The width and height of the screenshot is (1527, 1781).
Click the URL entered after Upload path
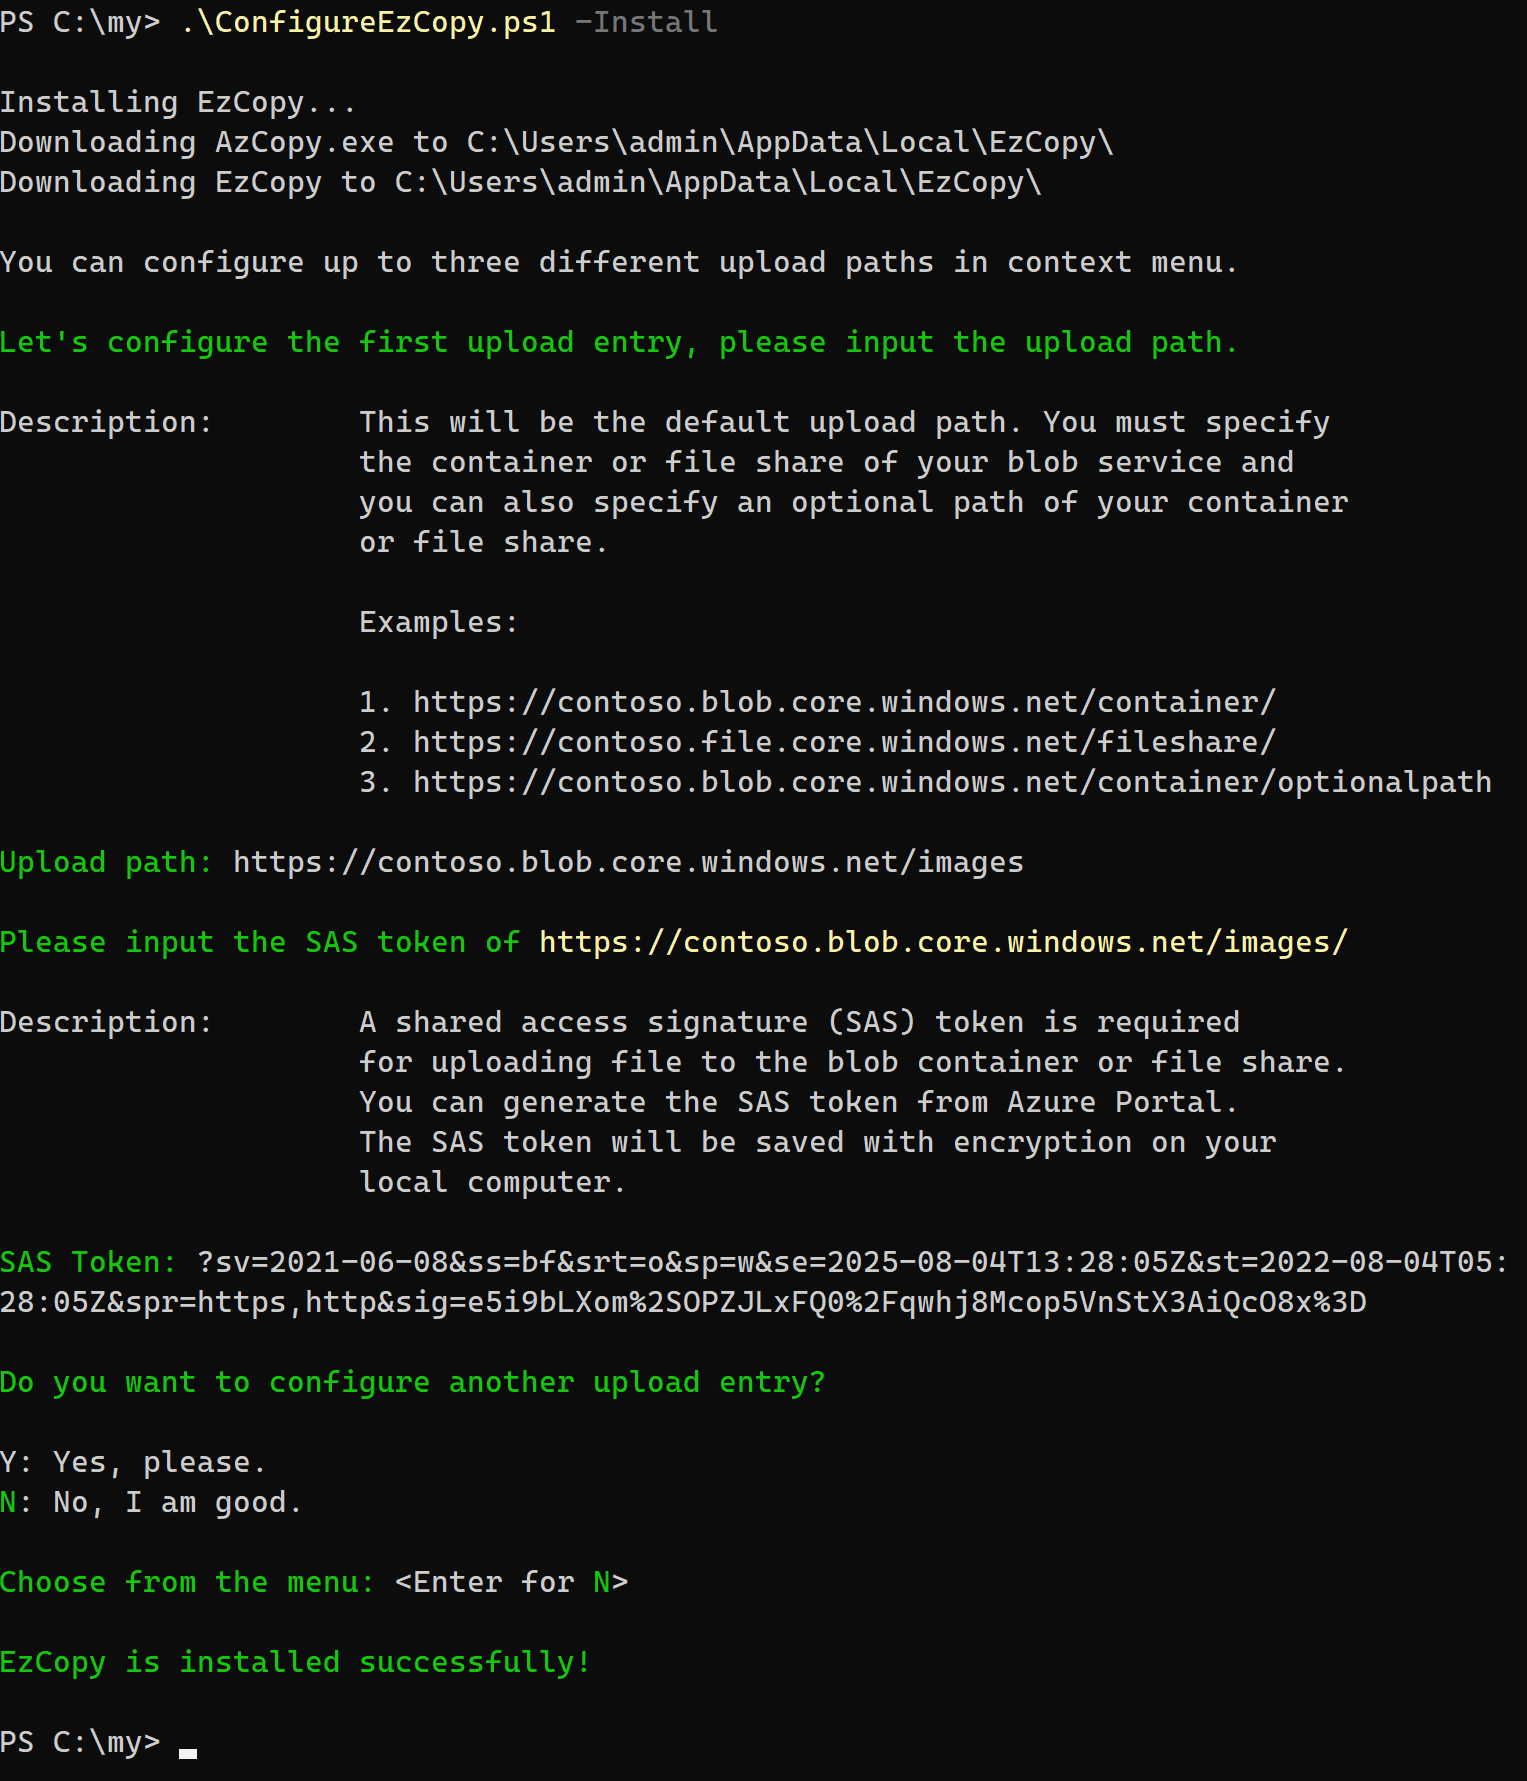pyautogui.click(x=628, y=862)
